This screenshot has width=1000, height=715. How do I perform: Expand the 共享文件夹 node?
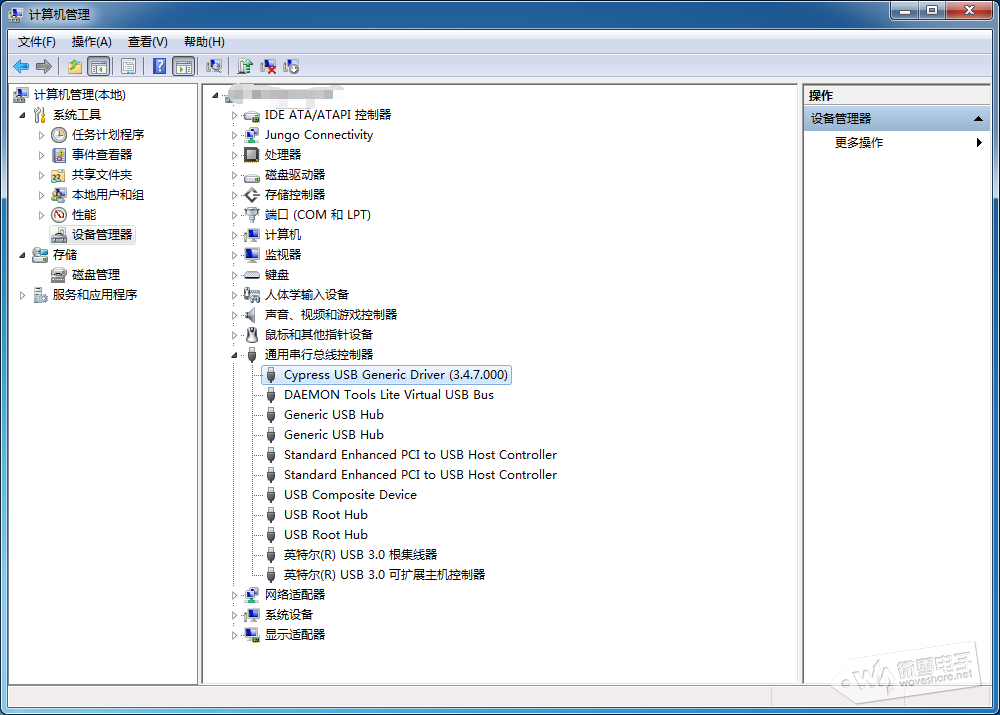(x=41, y=175)
